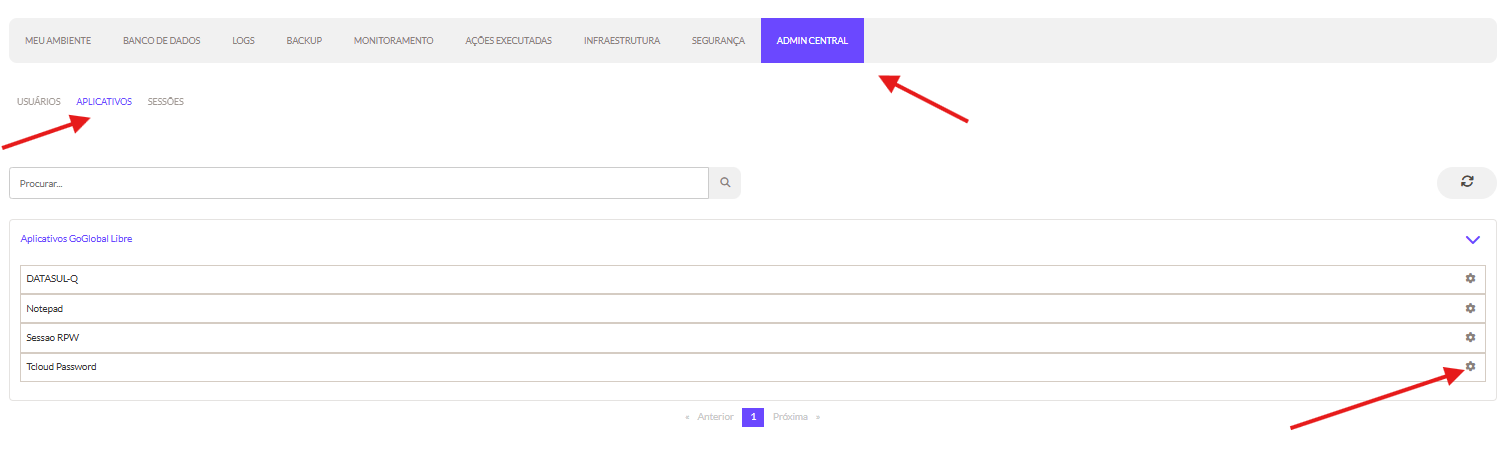Switch to the Infraestrutura tab
The width and height of the screenshot is (1501, 461).
tap(622, 41)
